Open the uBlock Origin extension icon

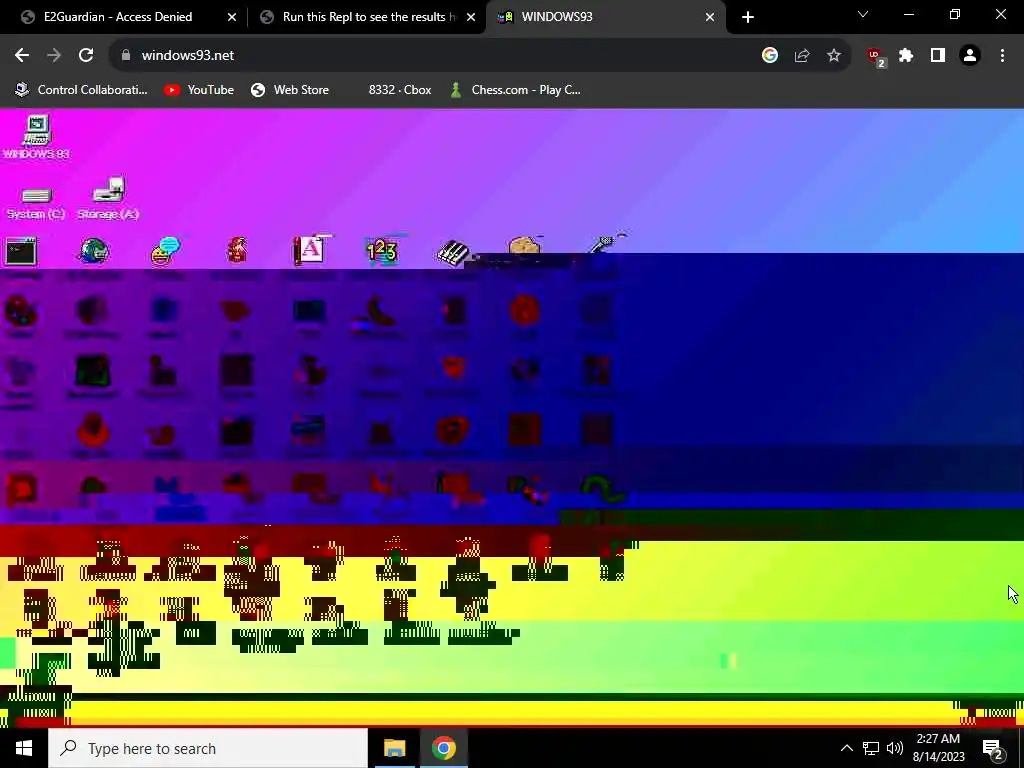pyautogui.click(x=875, y=56)
